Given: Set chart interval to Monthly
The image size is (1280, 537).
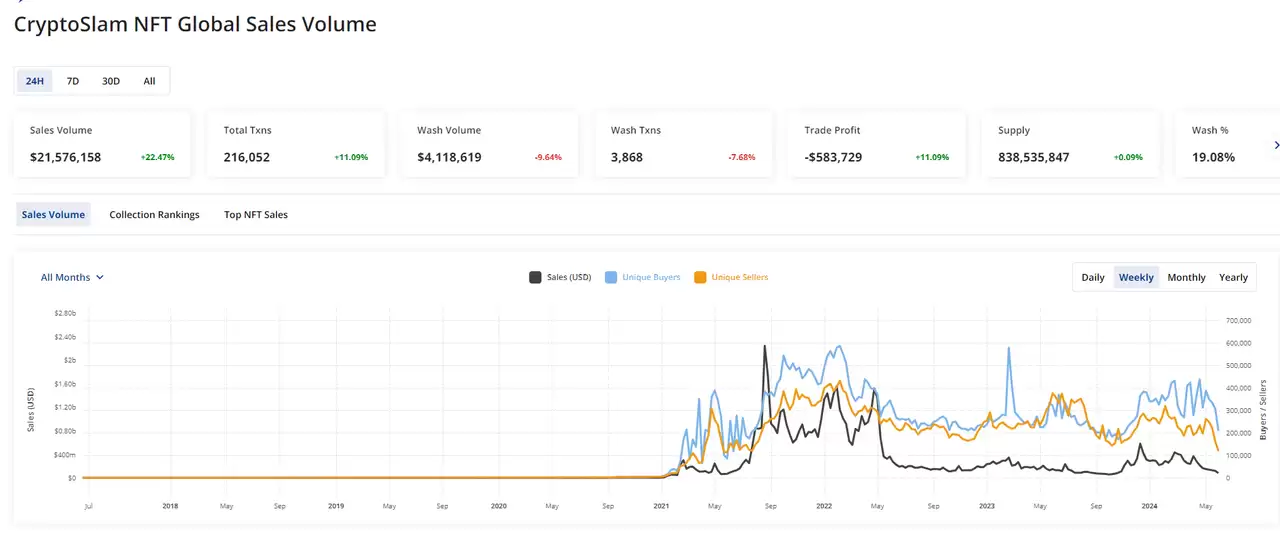Looking at the screenshot, I should pos(1186,277).
